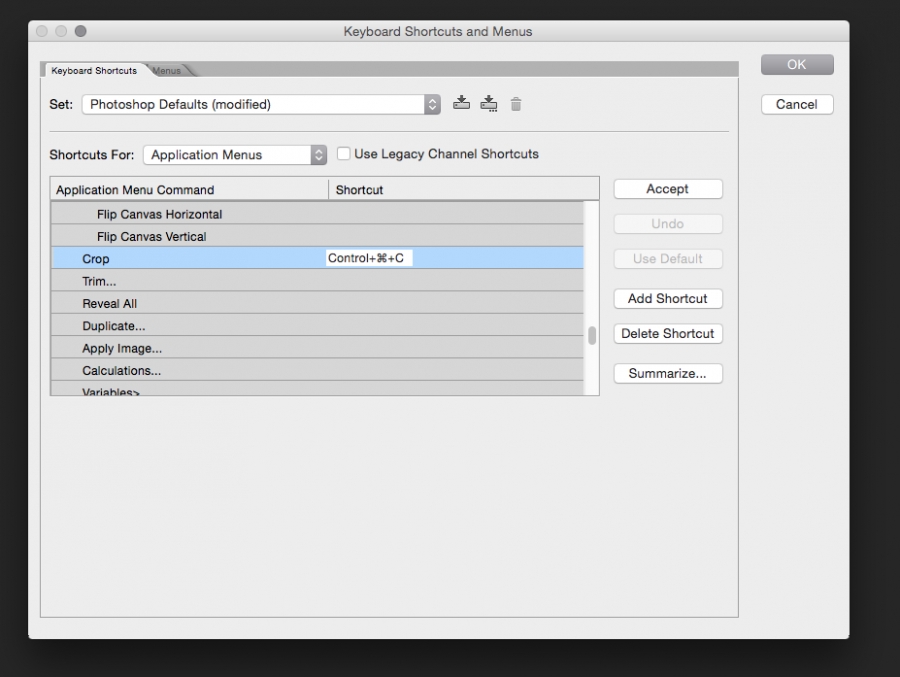
Task: Undo the shortcut change
Action: click(667, 223)
